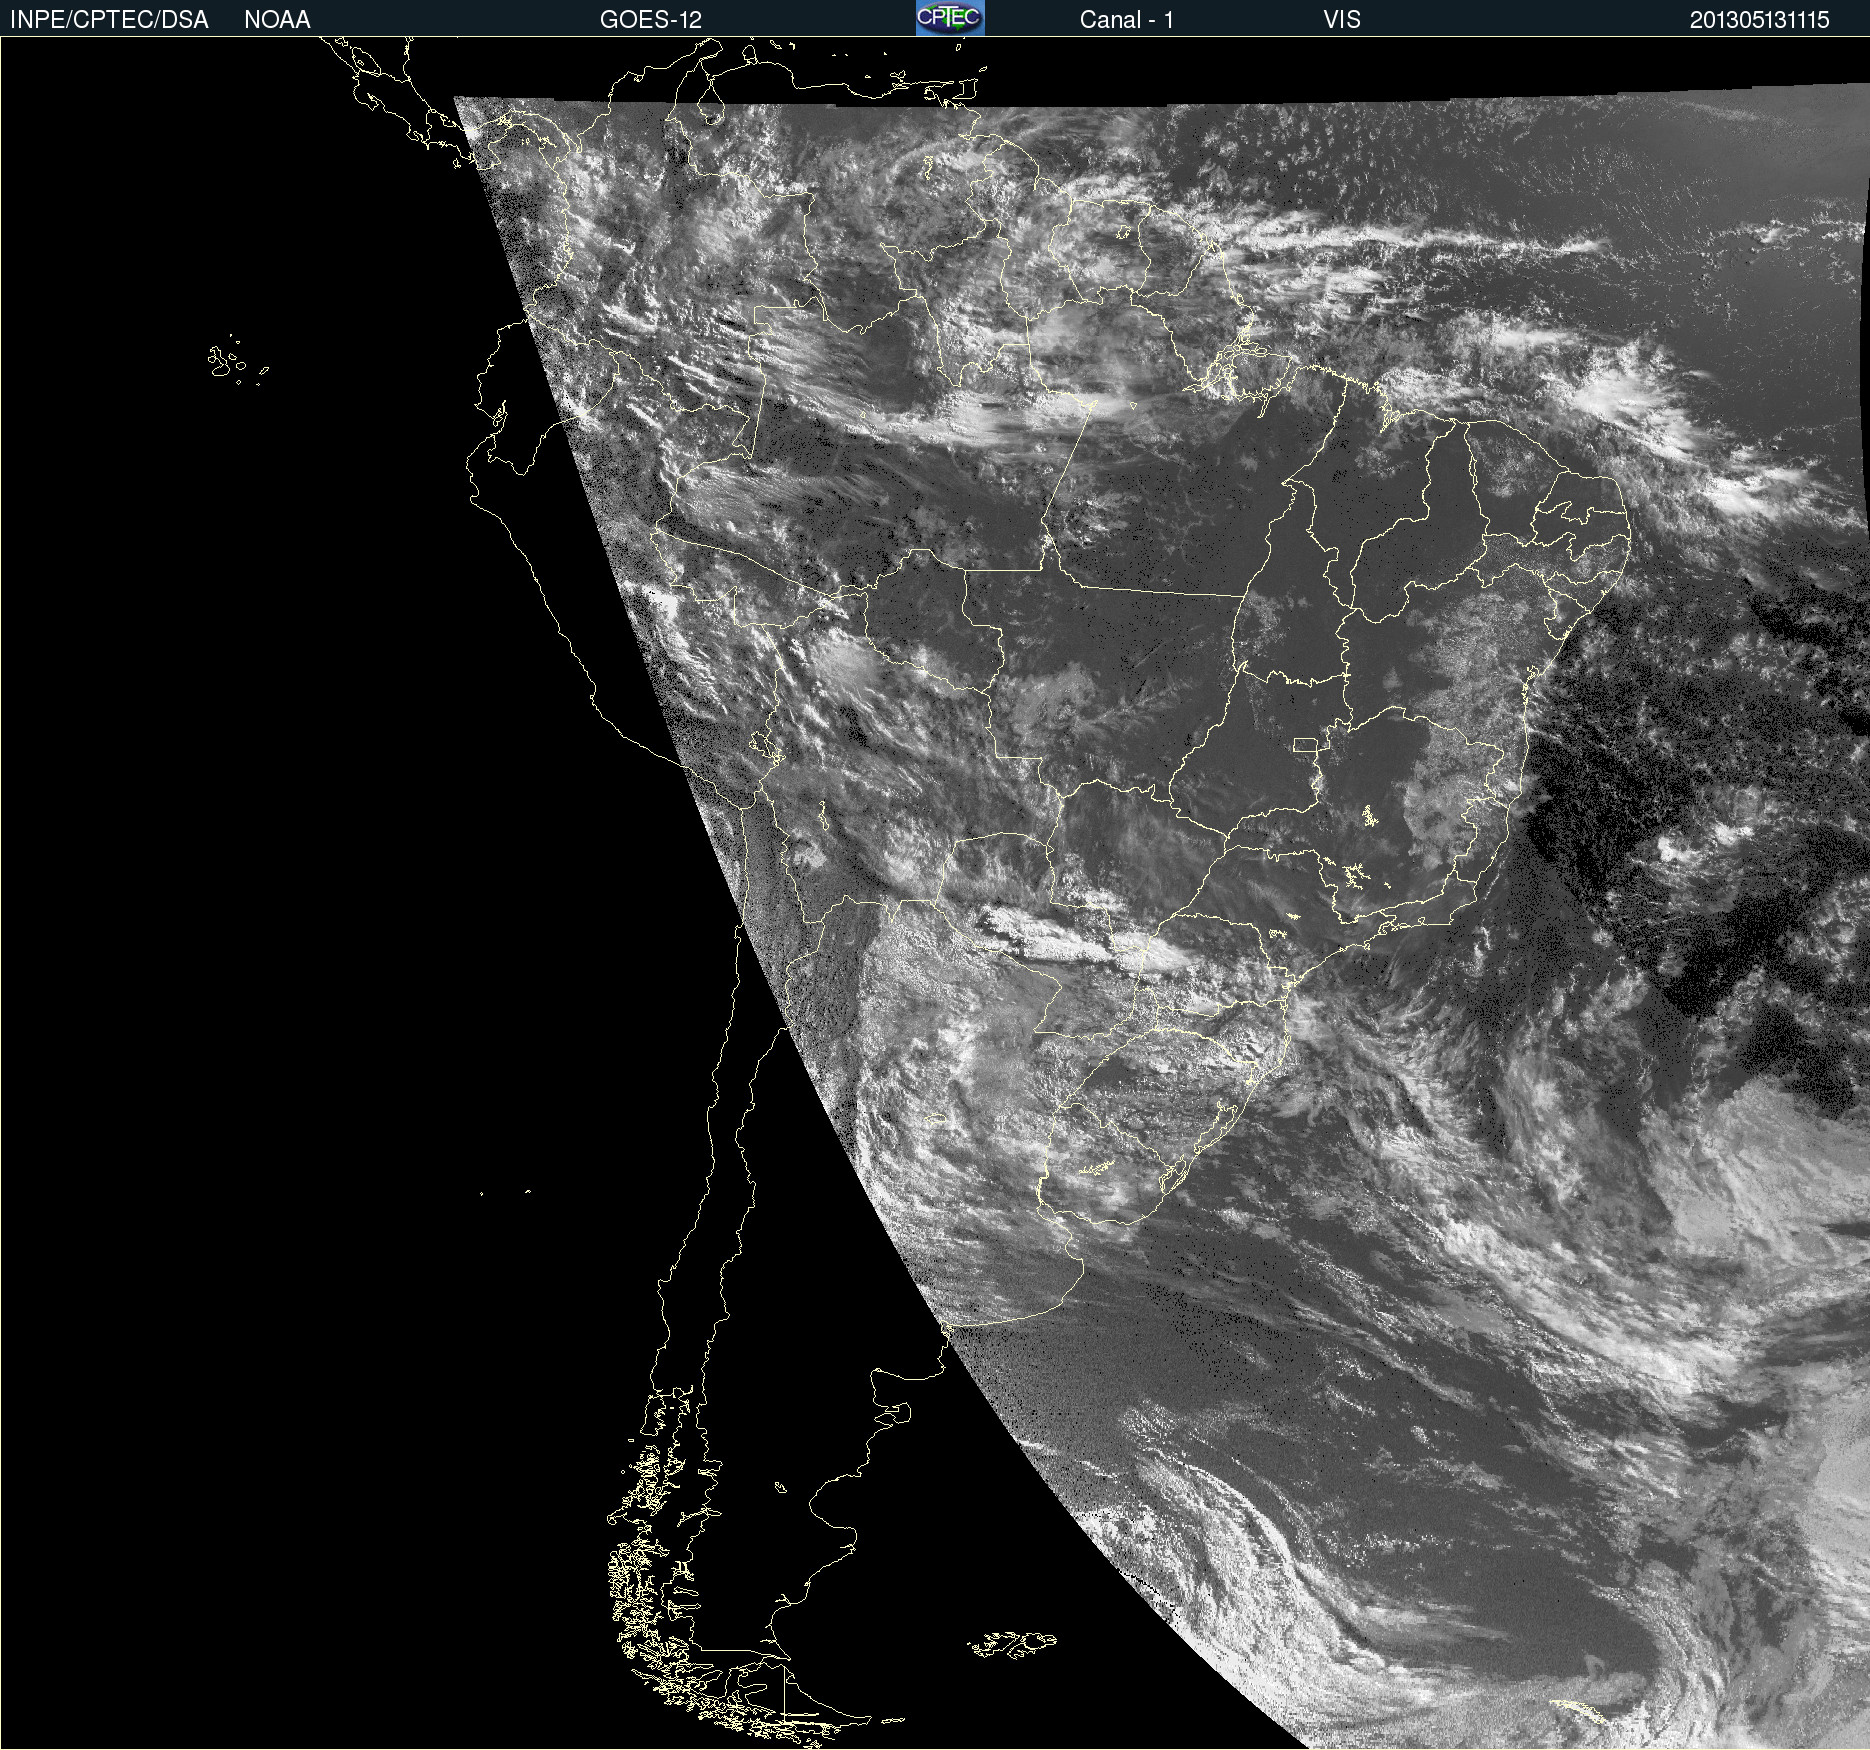
Task: Click the Canal - 1 label
Action: coord(1126,20)
